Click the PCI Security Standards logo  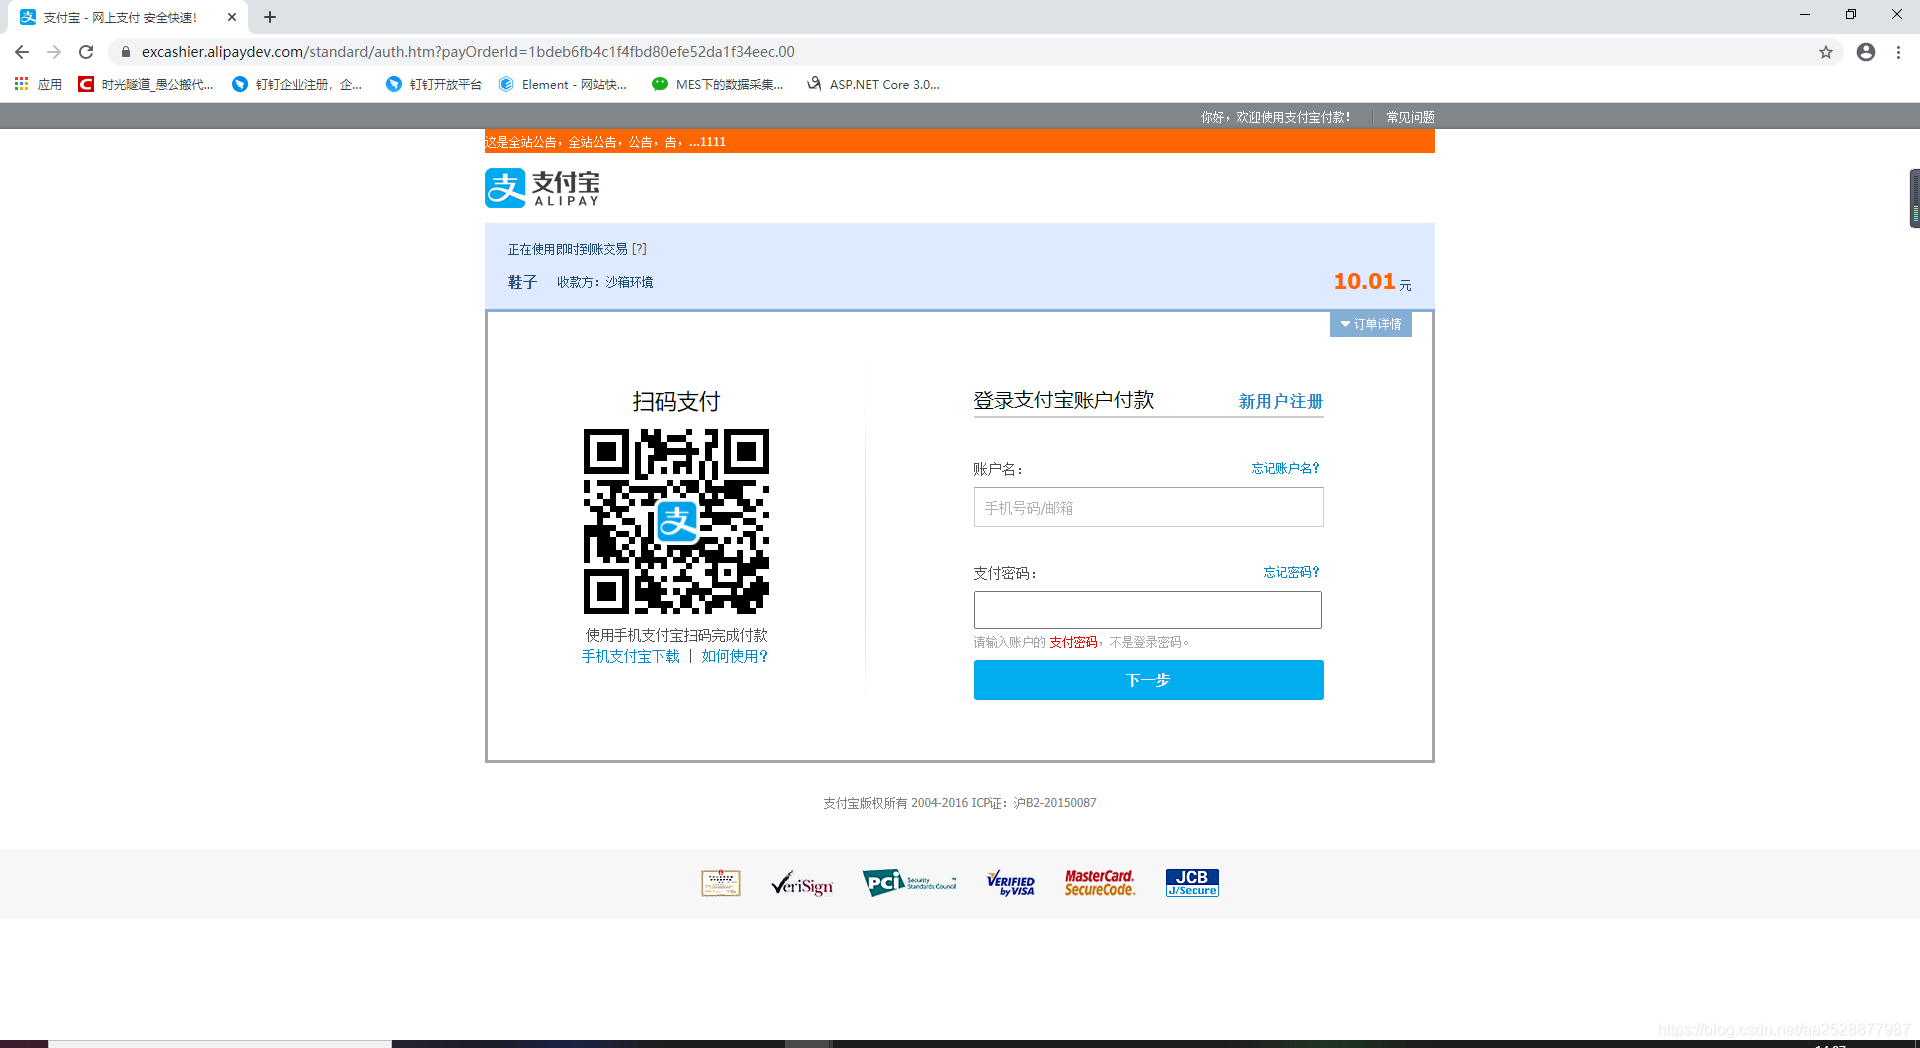pyautogui.click(x=910, y=883)
